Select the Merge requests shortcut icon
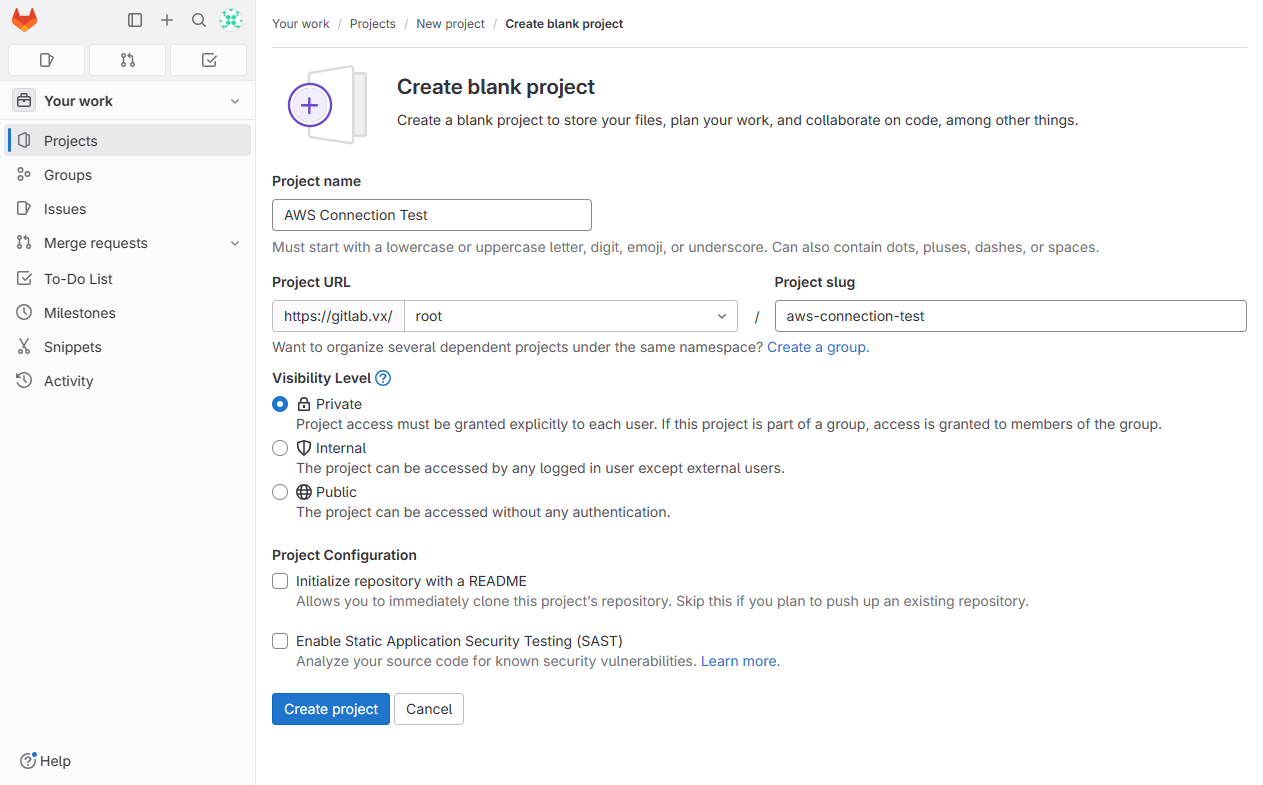1263x785 pixels. click(127, 60)
